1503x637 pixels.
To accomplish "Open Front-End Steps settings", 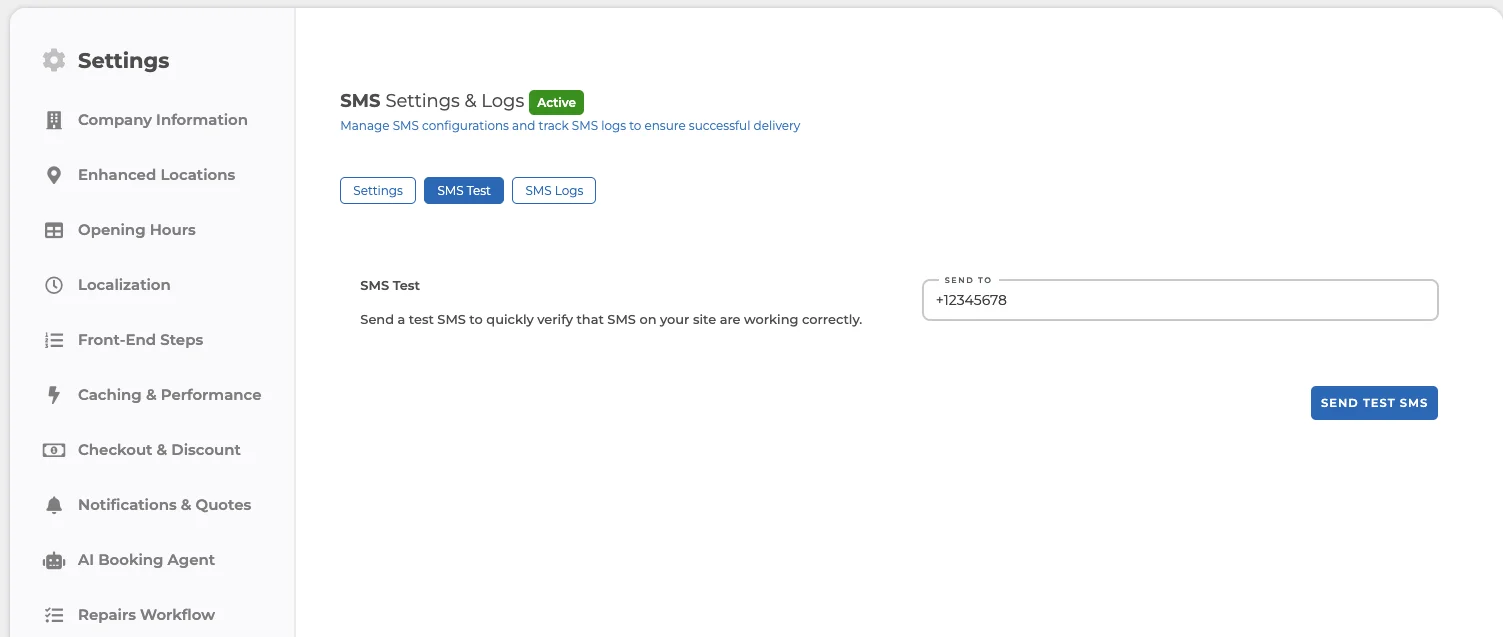I will (141, 340).
